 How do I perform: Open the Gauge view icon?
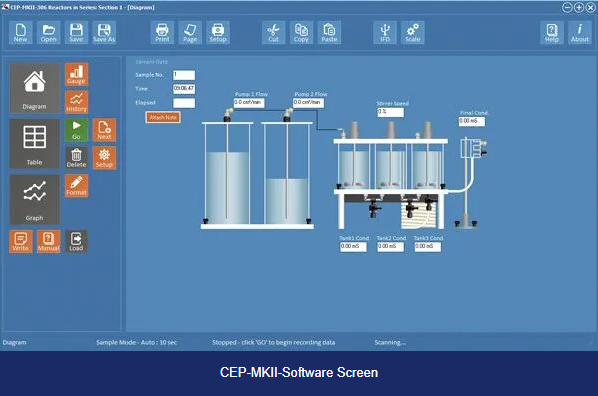76,74
